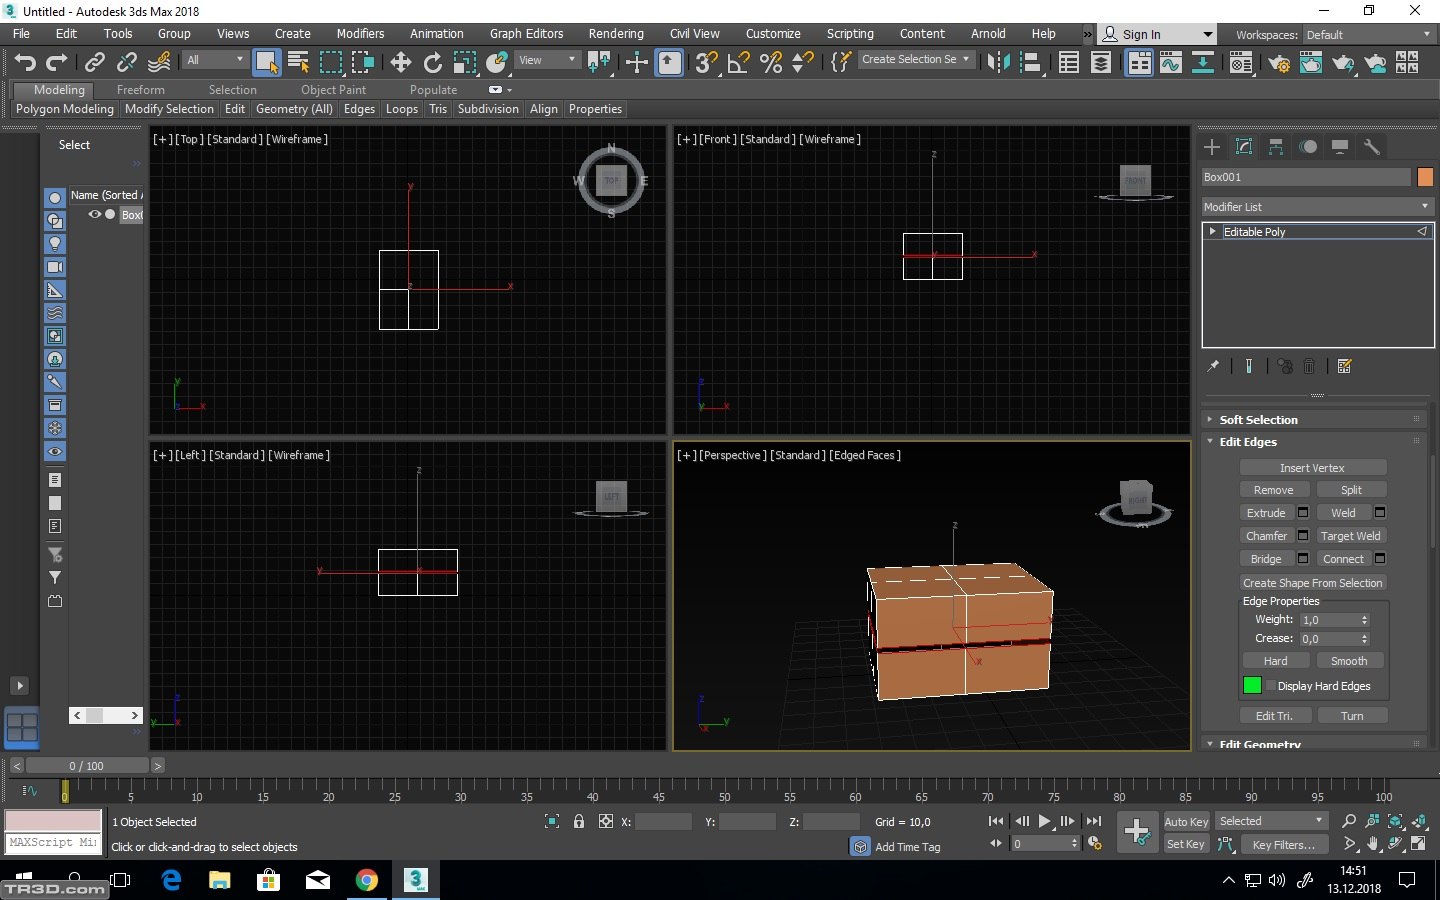The height and width of the screenshot is (900, 1440).
Task: Click the orange object color swatch
Action: 1425,177
